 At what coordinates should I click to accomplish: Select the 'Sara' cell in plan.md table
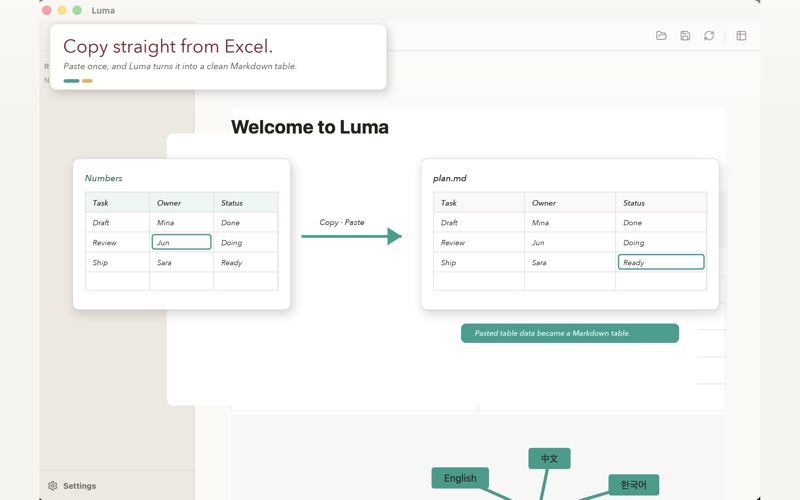(x=570, y=262)
